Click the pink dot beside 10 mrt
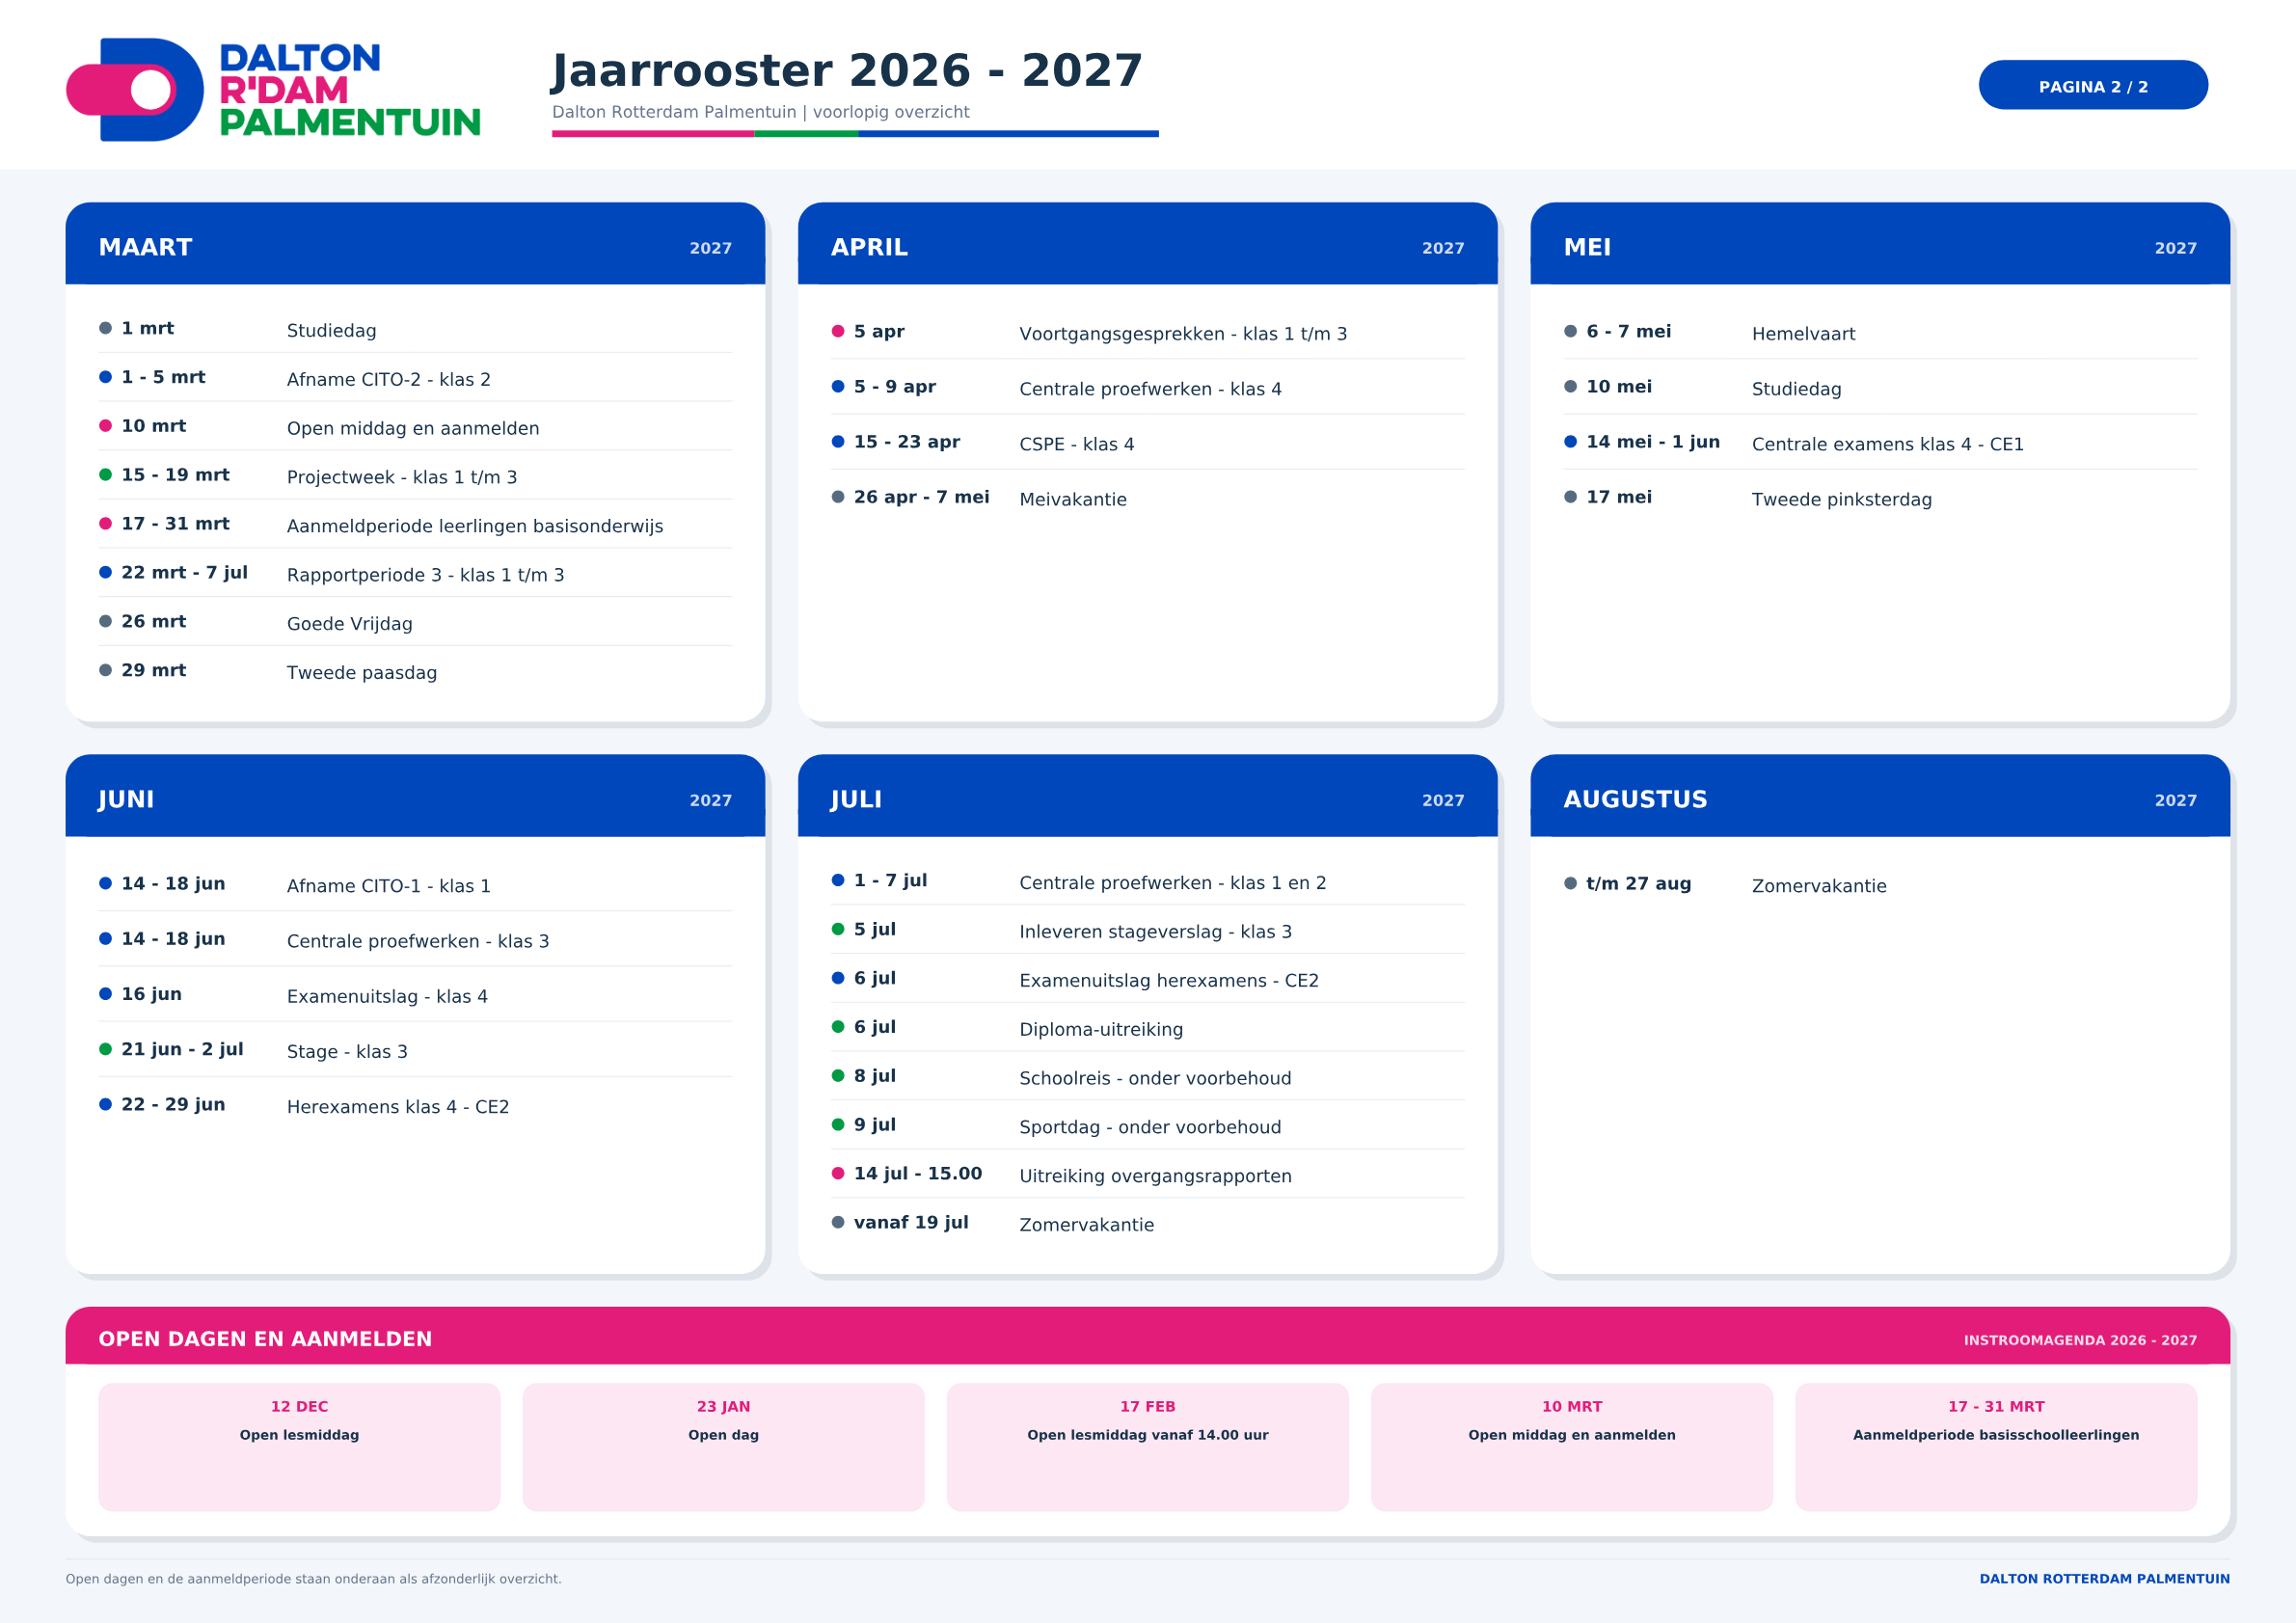The width and height of the screenshot is (2296, 1623). [x=105, y=426]
